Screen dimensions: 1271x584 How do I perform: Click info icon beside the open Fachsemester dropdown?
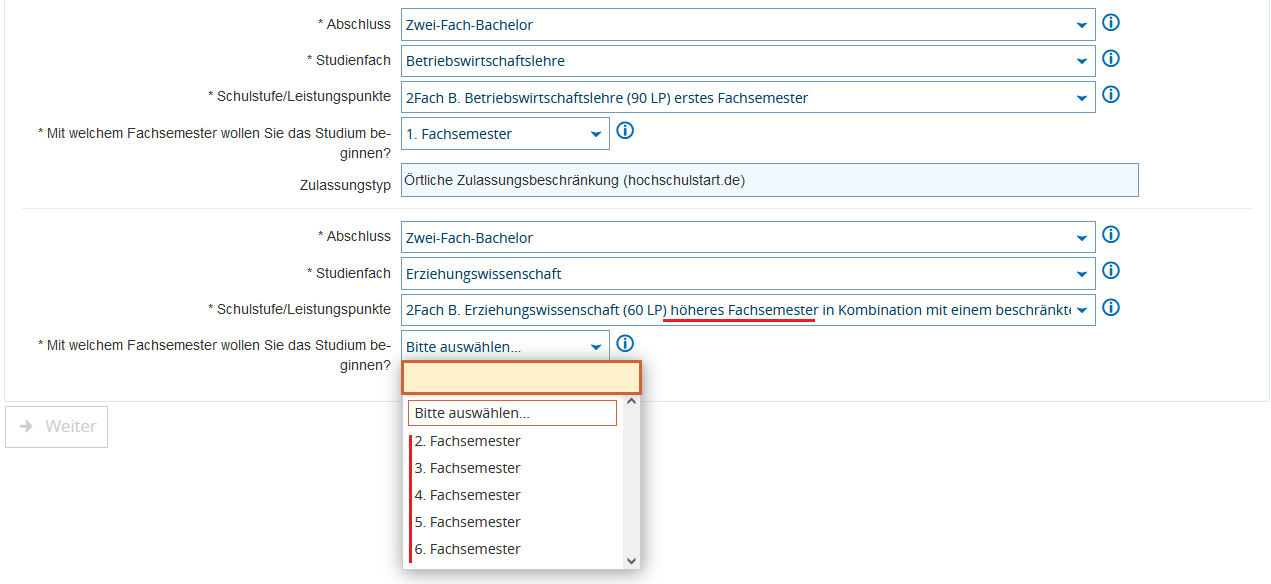[624, 343]
